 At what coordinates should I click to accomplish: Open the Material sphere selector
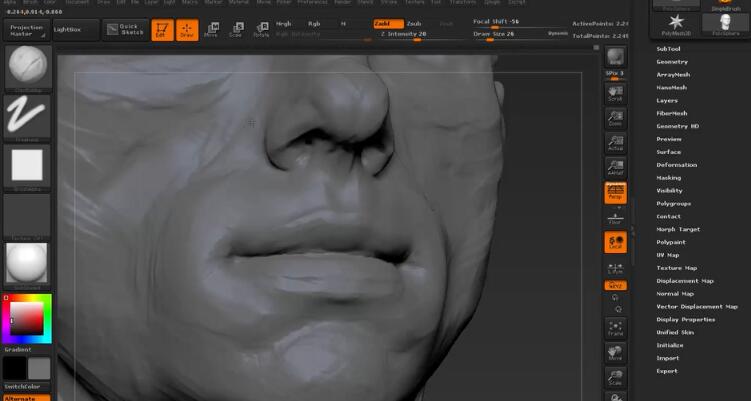tap(27, 265)
